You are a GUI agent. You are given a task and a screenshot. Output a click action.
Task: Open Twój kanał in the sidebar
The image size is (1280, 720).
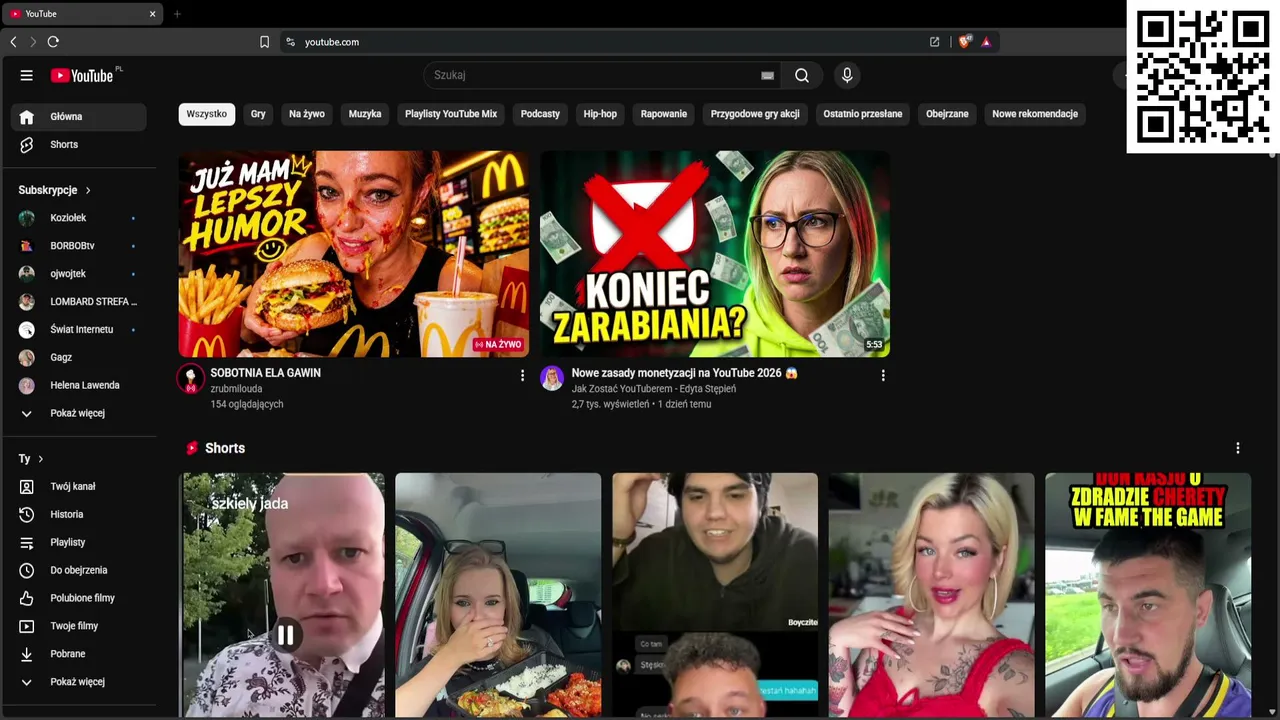(x=79, y=487)
